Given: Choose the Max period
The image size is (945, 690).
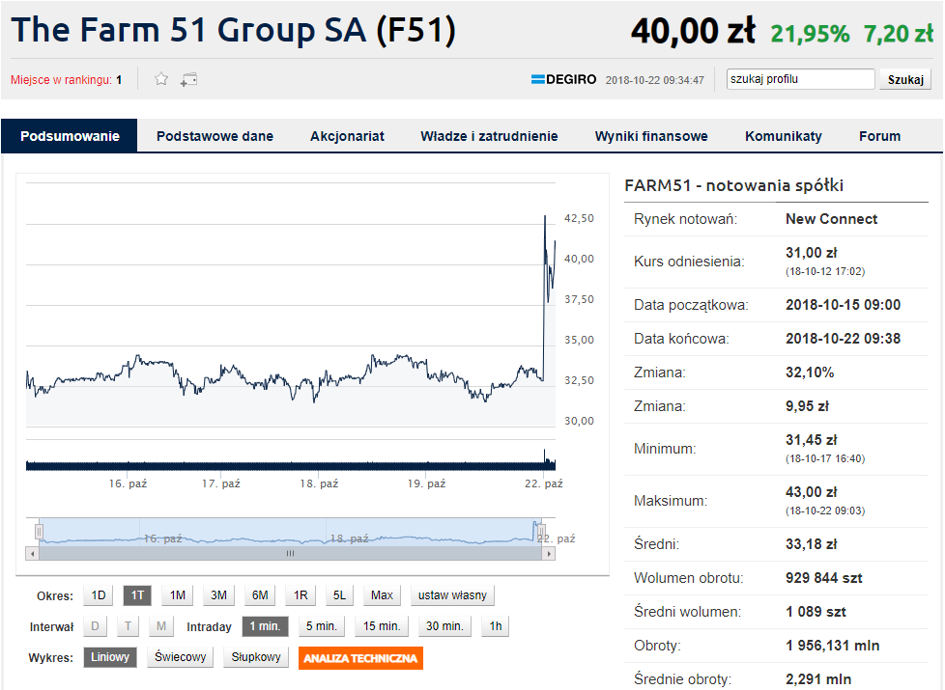Looking at the screenshot, I should (382, 595).
